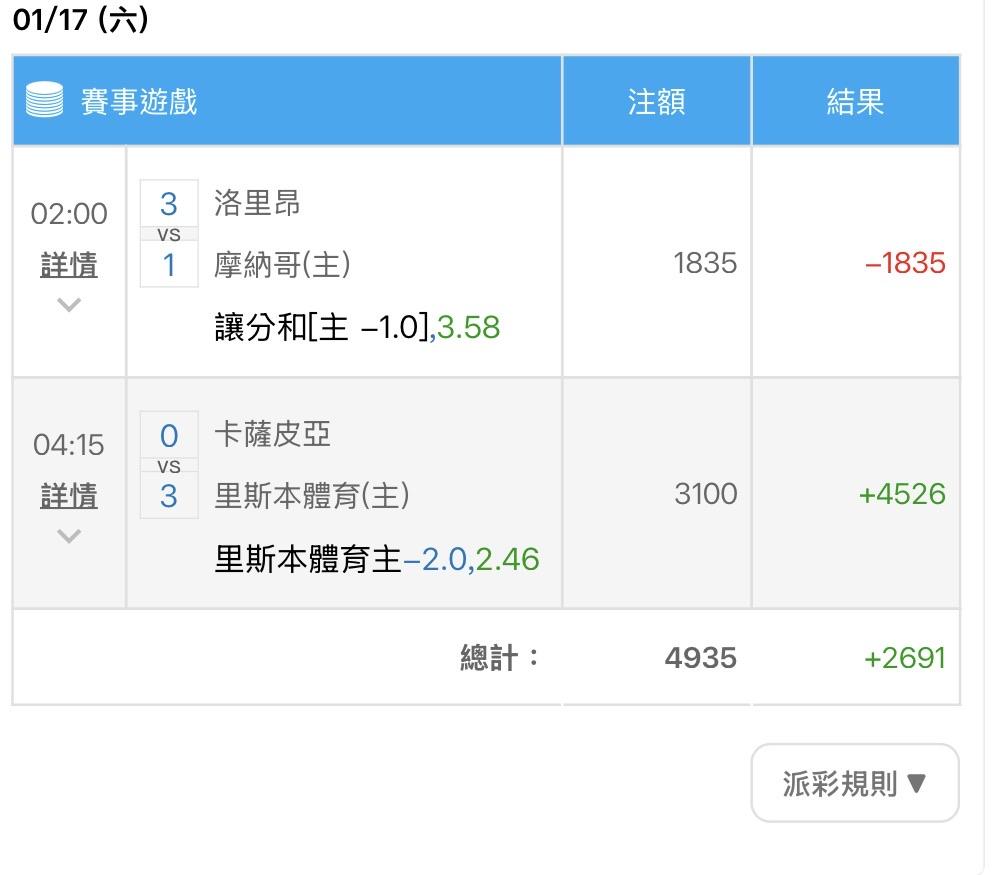Expand the 04:15 match details chevron
The height and width of the screenshot is (875, 997).
pyautogui.click(x=69, y=536)
